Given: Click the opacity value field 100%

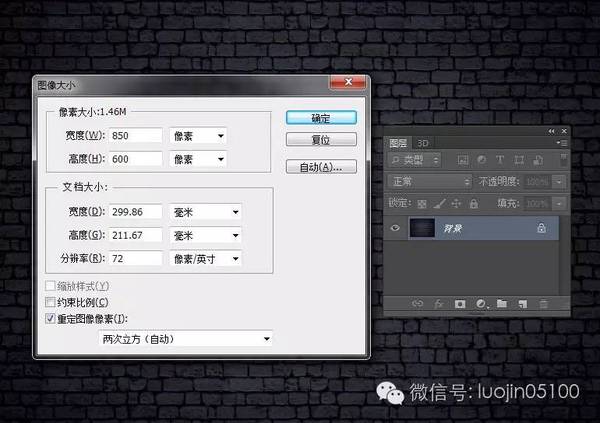Looking at the screenshot, I should (x=538, y=182).
